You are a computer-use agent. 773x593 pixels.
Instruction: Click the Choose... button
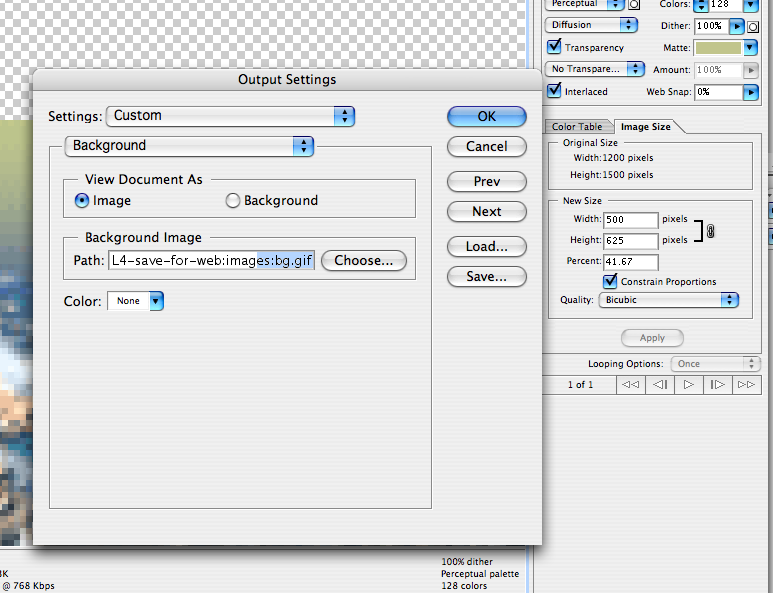pyautogui.click(x=363, y=261)
